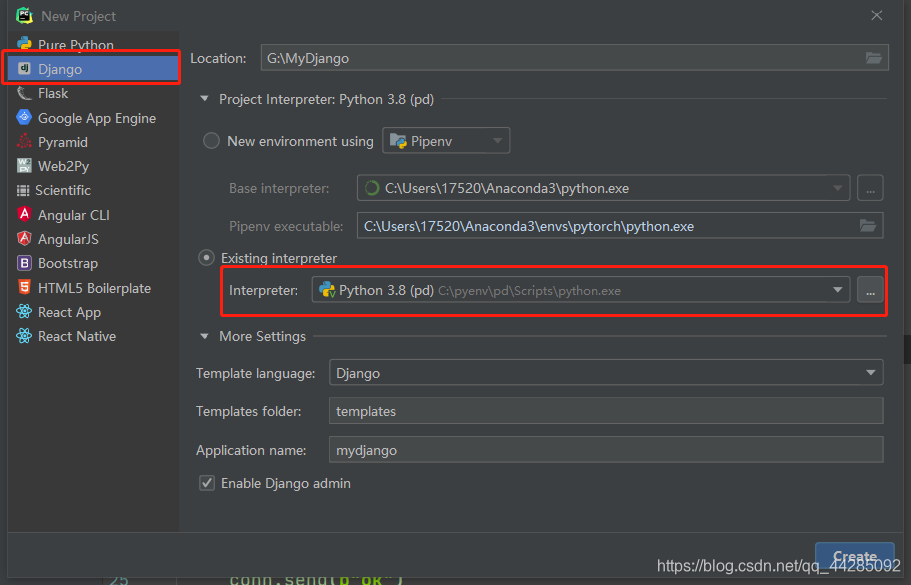Image resolution: width=911 pixels, height=585 pixels.
Task: Click the AngularJS shield icon
Action: (24, 239)
